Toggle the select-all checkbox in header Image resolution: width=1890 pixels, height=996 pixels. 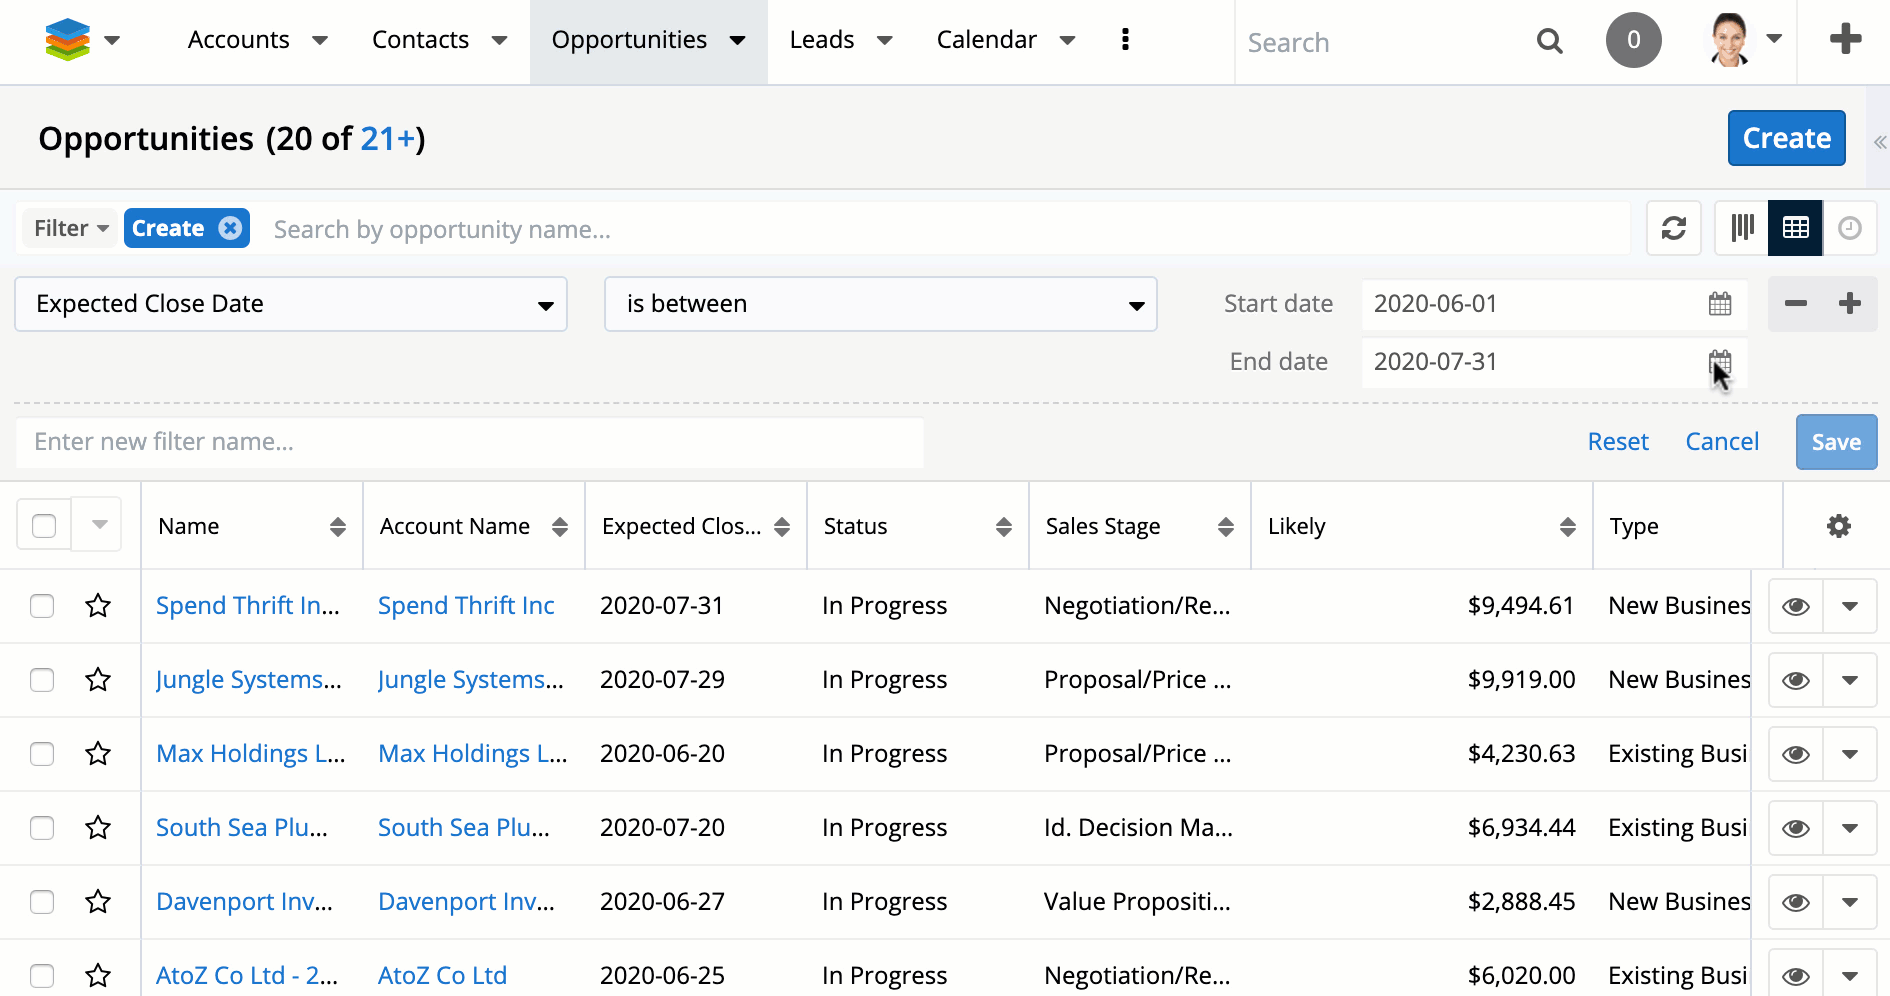[44, 526]
